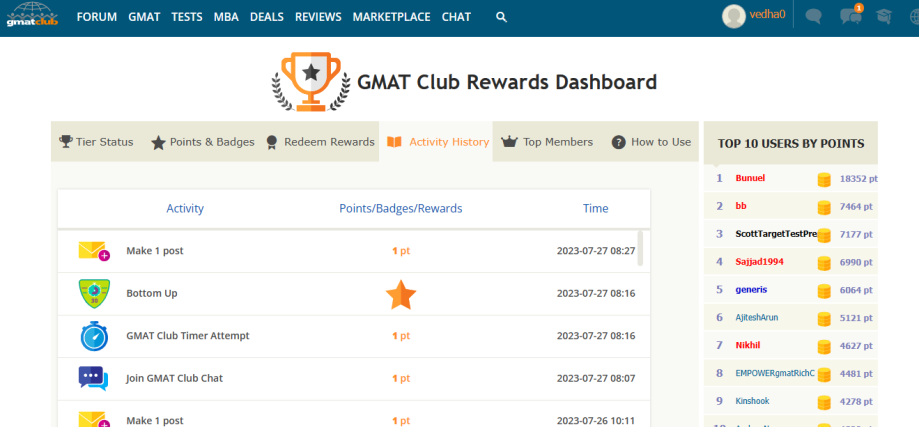Switch to Points & Badges tab

[x=203, y=142]
